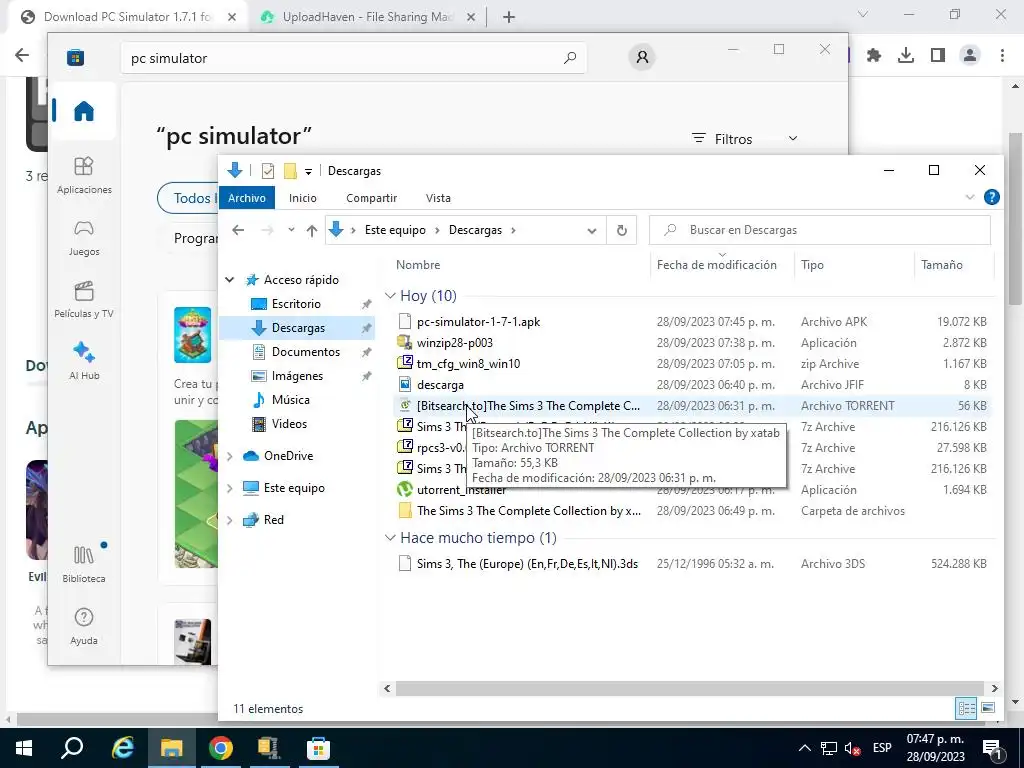Expand OneDrive tree node

tap(230, 456)
